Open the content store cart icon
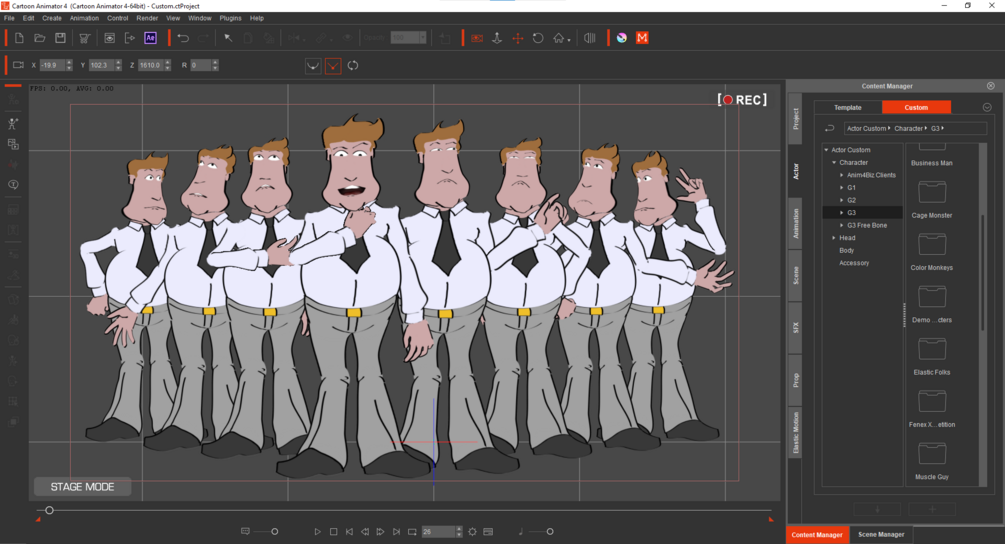Viewport: 1005px width, 544px height. tap(85, 38)
